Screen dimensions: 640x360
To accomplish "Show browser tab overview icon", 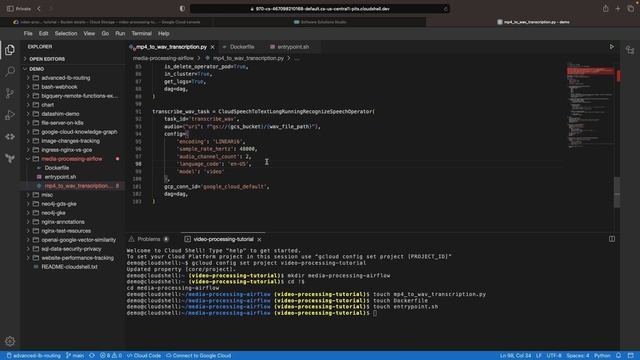I will (631, 9).
